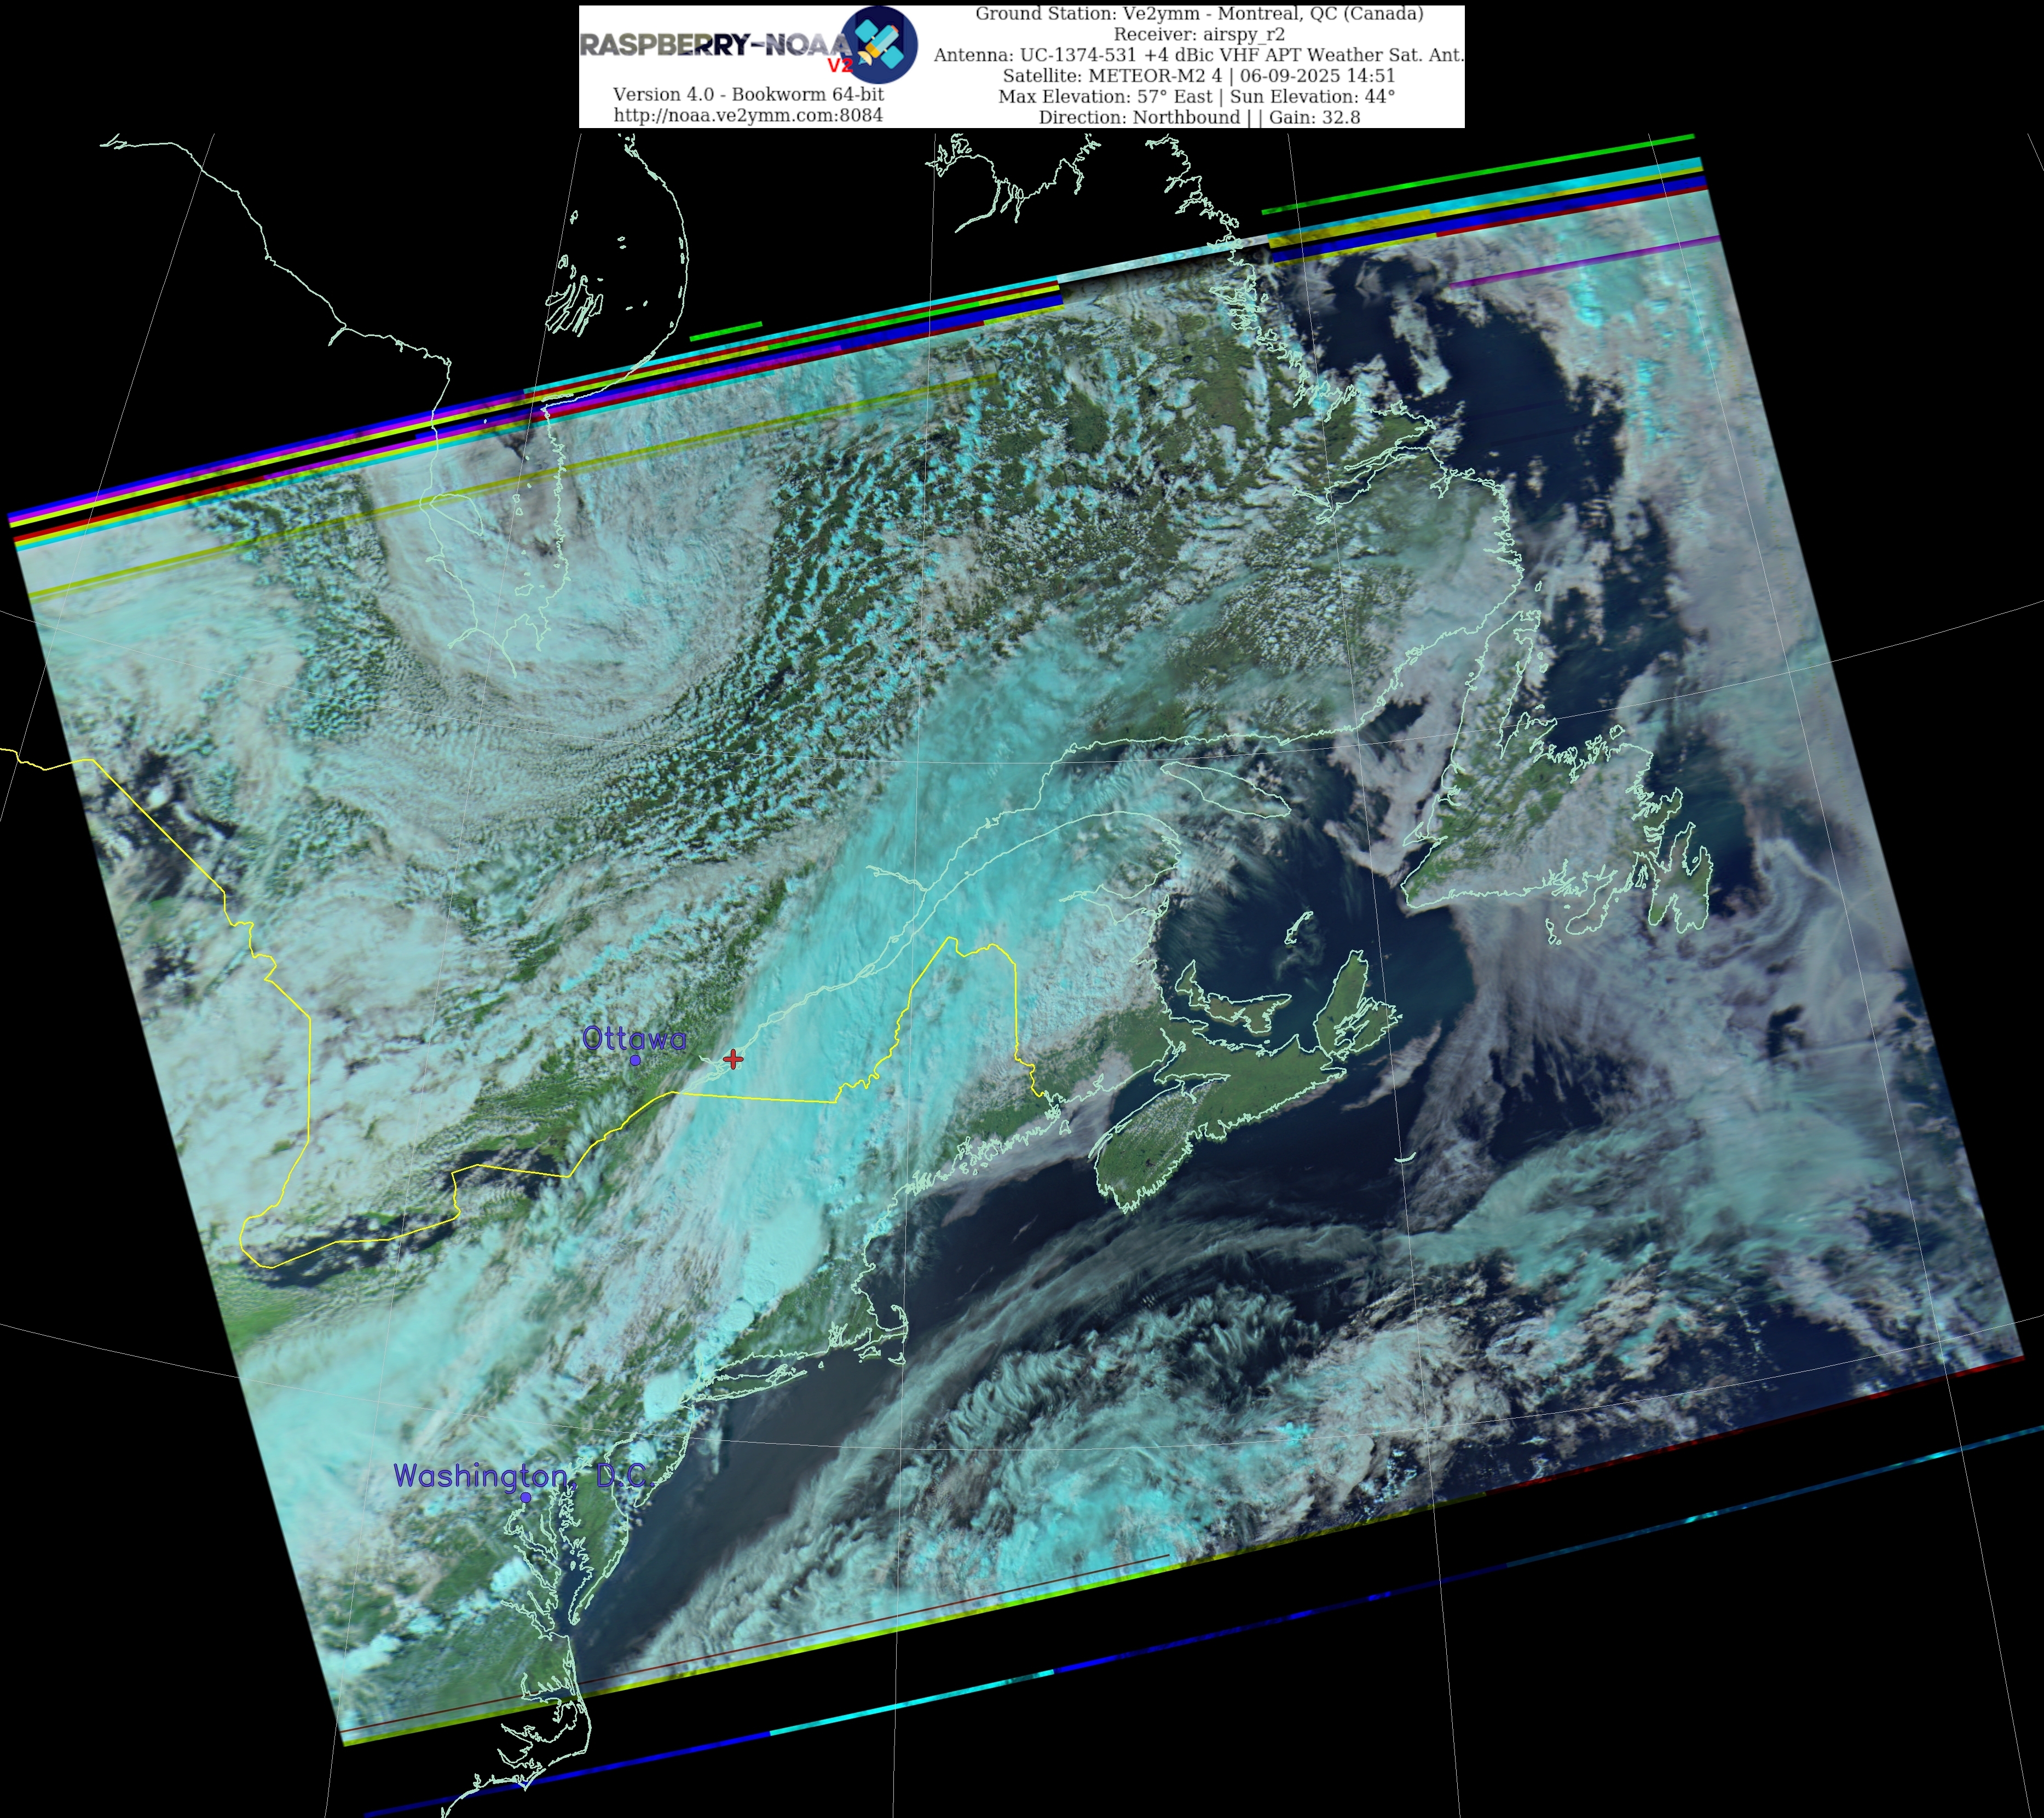Click the Ottawa city dot marker
Screen dimensions: 2044x1818
(x=635, y=1060)
